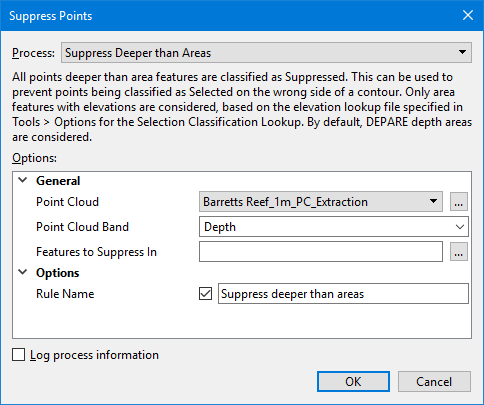Select the bold General group header
Viewport: 484px width, 405px height.
[x=58, y=181]
